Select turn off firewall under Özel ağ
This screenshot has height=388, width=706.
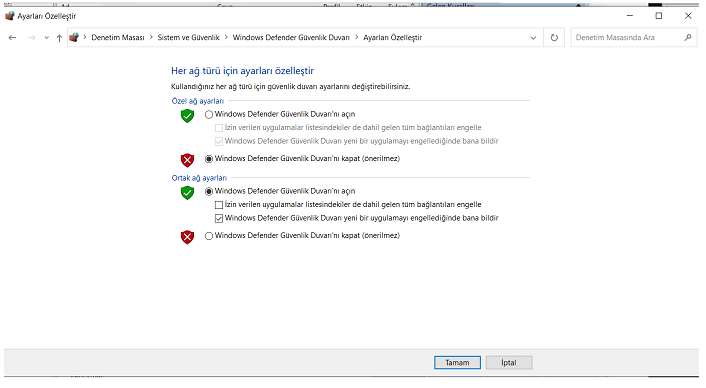click(209, 159)
